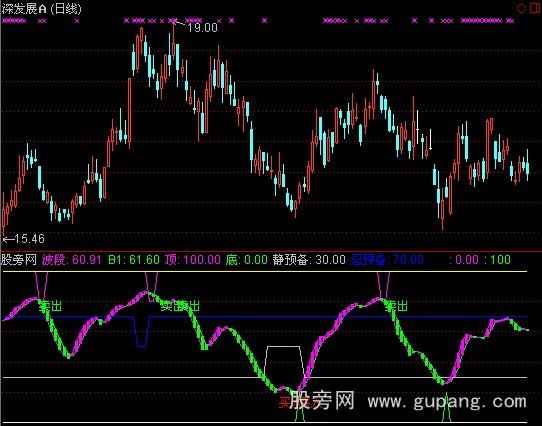
Task: Click the indicator name 股旁网
Action: tap(19, 259)
